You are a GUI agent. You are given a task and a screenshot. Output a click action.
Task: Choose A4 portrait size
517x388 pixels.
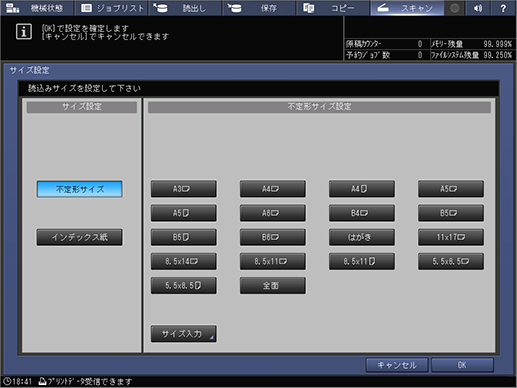tap(362, 189)
